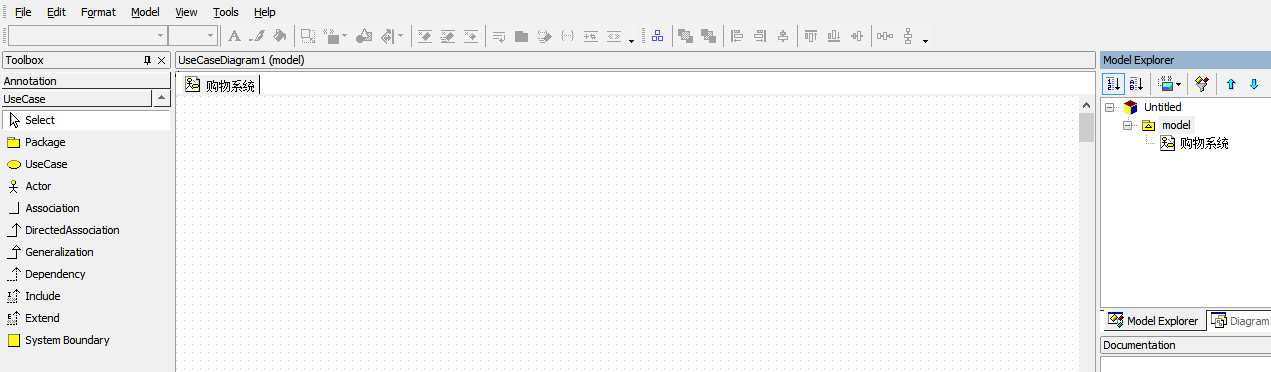Click the Space Equally Vertically icon
This screenshot has height=372, width=1271.
coord(908,36)
